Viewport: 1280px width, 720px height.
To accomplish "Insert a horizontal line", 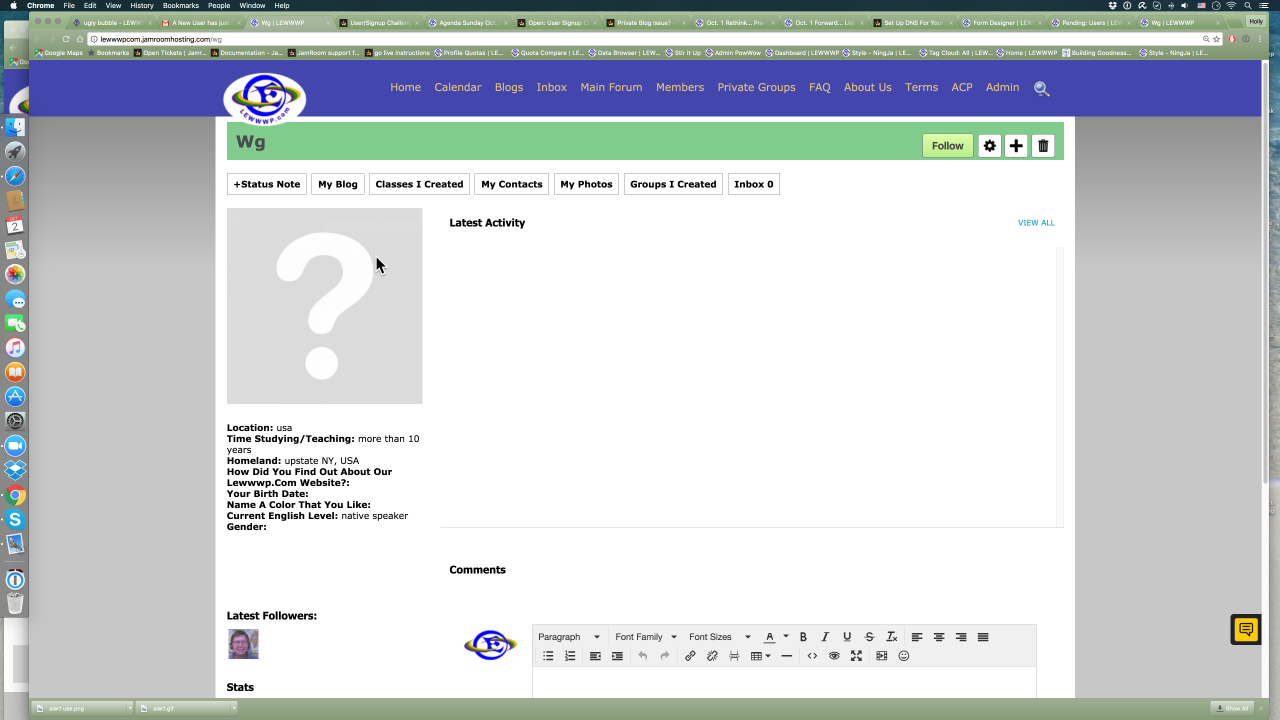I will [787, 656].
